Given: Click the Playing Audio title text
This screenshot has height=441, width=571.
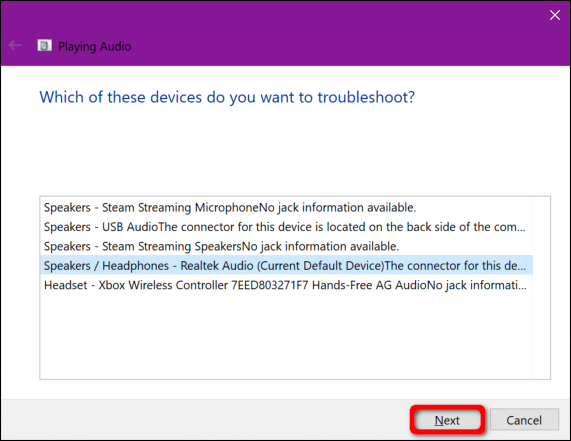Looking at the screenshot, I should pos(95,46).
